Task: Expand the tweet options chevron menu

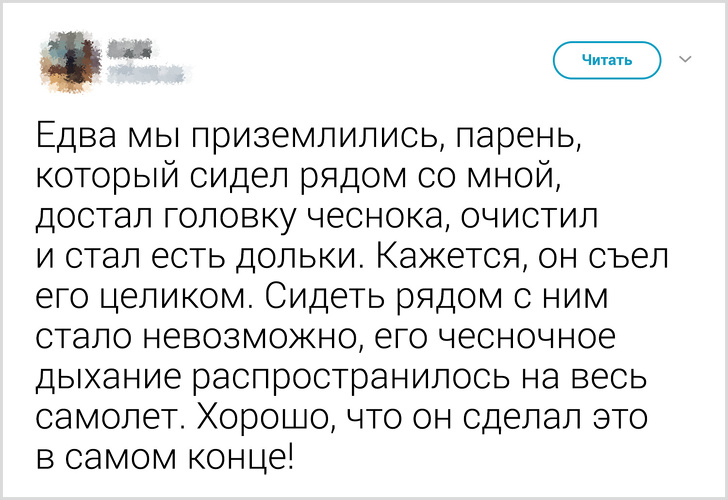Action: [686, 60]
